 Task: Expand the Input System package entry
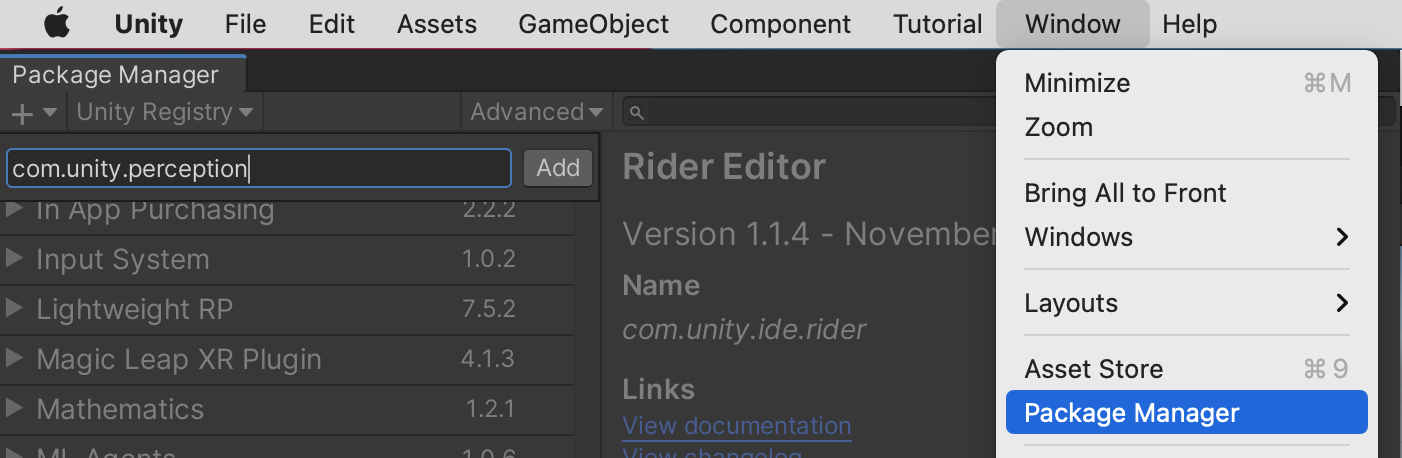point(14,259)
